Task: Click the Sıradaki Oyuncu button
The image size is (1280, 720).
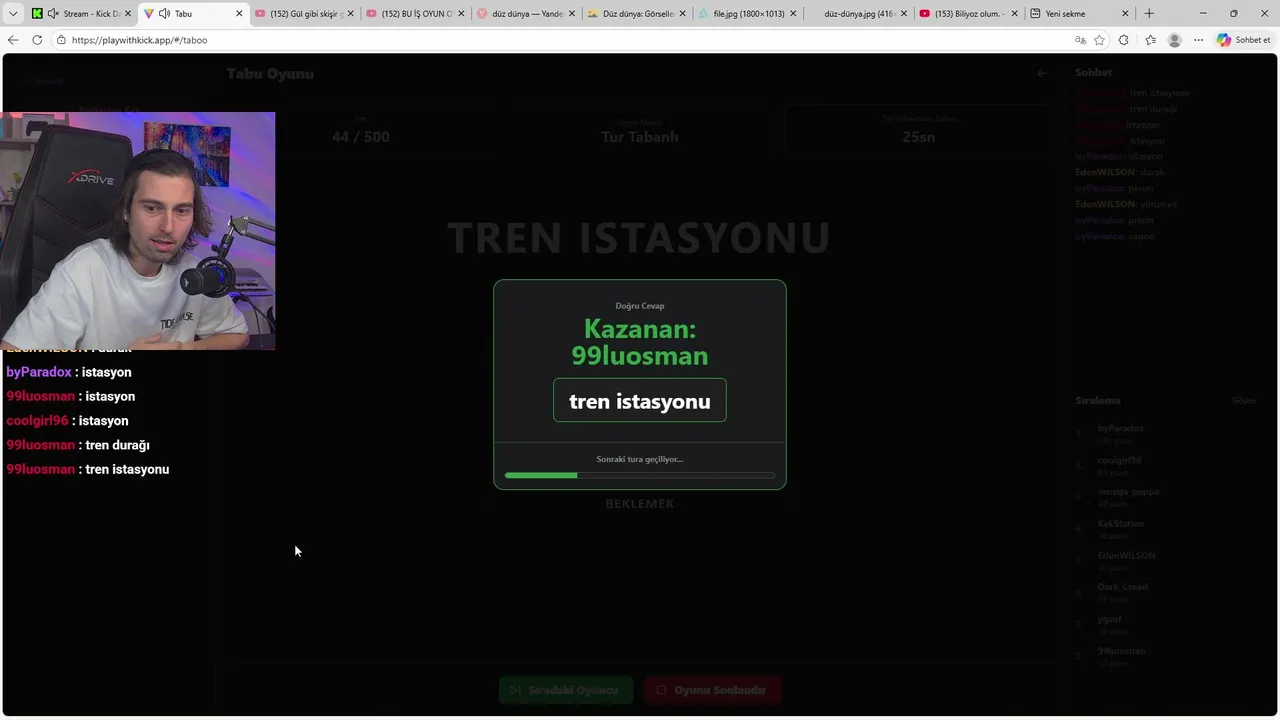Action: tap(566, 690)
